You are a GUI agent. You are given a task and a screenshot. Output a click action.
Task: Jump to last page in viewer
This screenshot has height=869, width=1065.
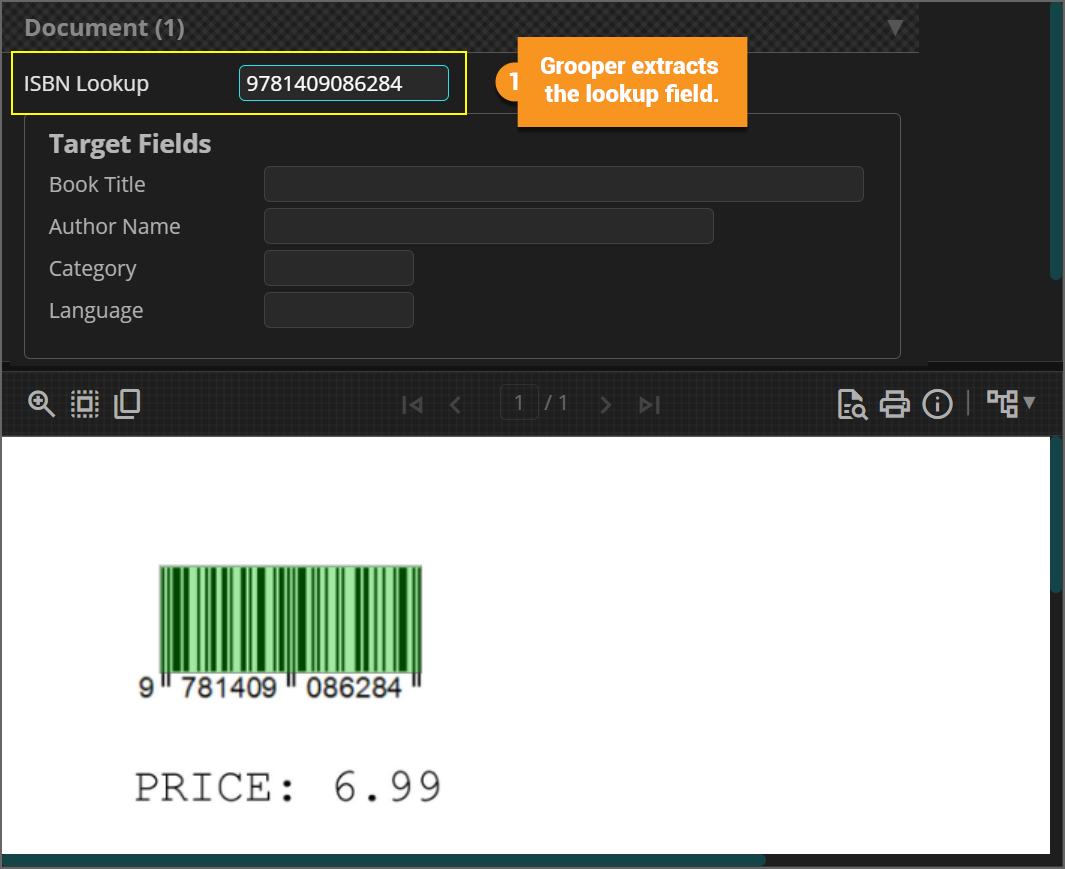point(649,405)
